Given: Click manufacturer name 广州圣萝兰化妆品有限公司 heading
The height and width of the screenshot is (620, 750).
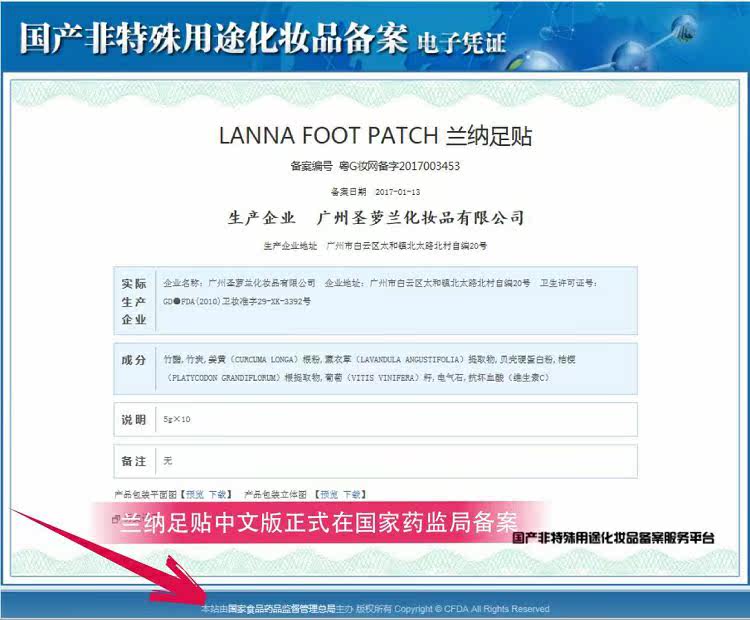Looking at the screenshot, I should [420, 218].
